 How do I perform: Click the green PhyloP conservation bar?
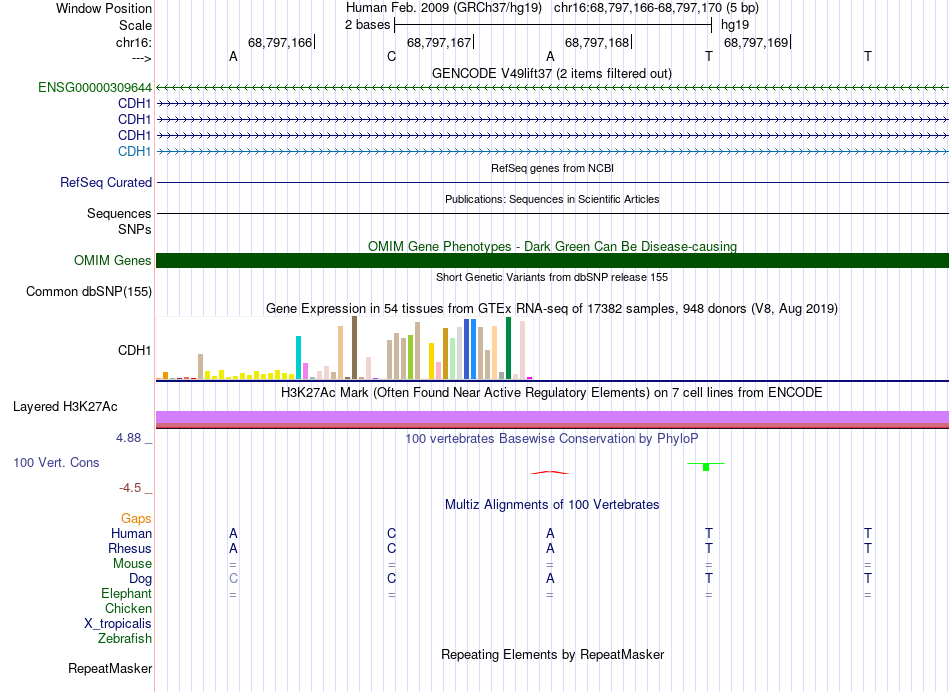pyautogui.click(x=706, y=467)
